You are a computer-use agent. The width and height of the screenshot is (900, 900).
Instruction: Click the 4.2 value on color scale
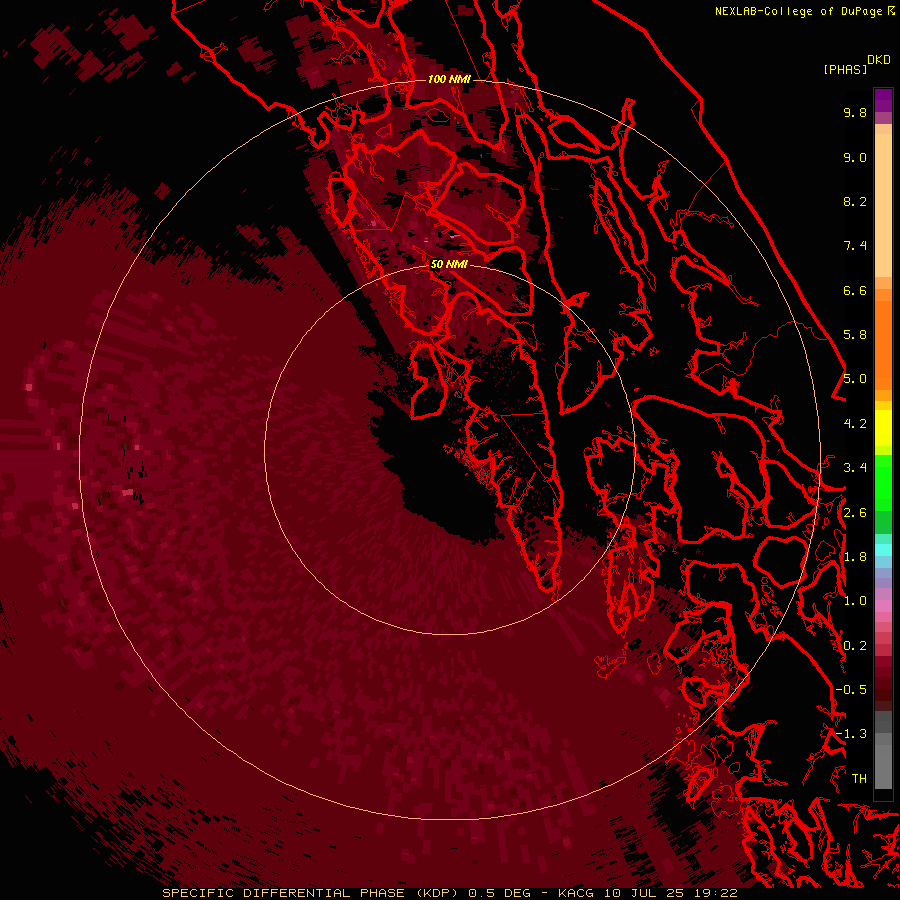click(x=855, y=424)
